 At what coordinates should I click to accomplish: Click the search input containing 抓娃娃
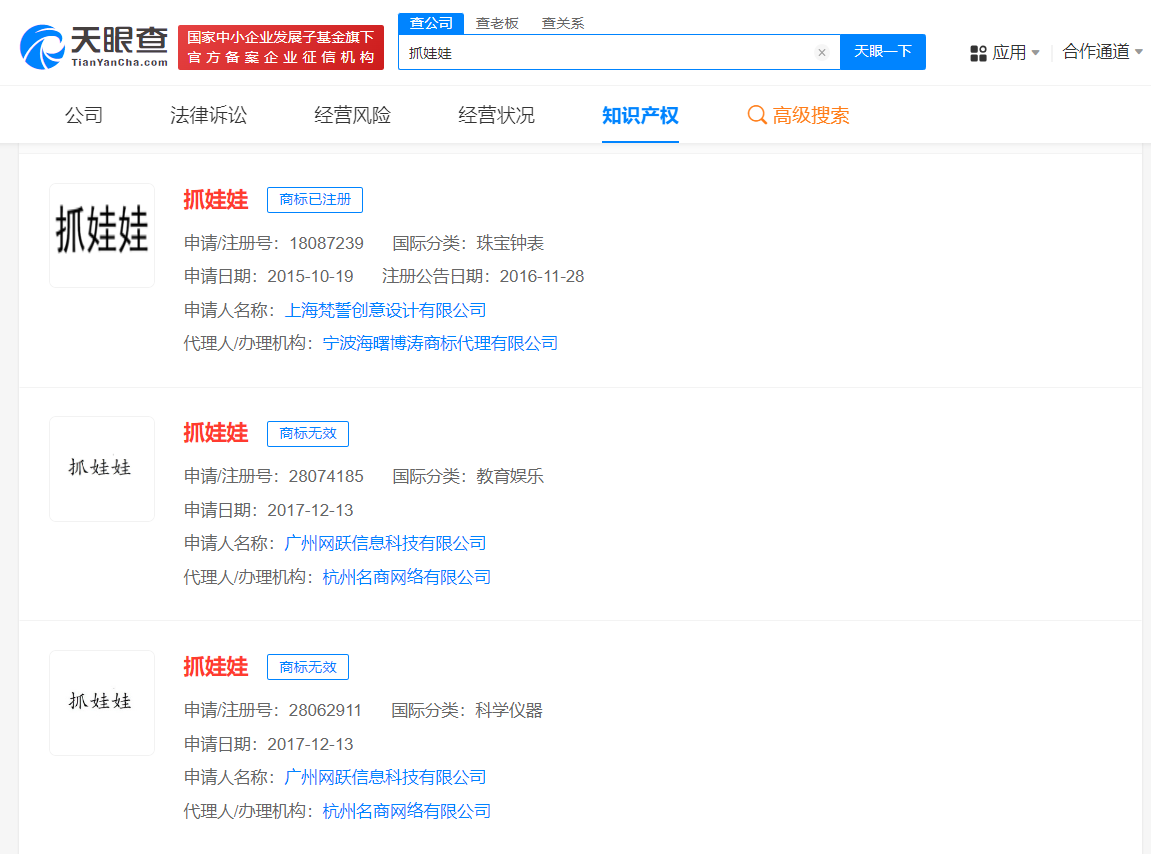click(605, 53)
